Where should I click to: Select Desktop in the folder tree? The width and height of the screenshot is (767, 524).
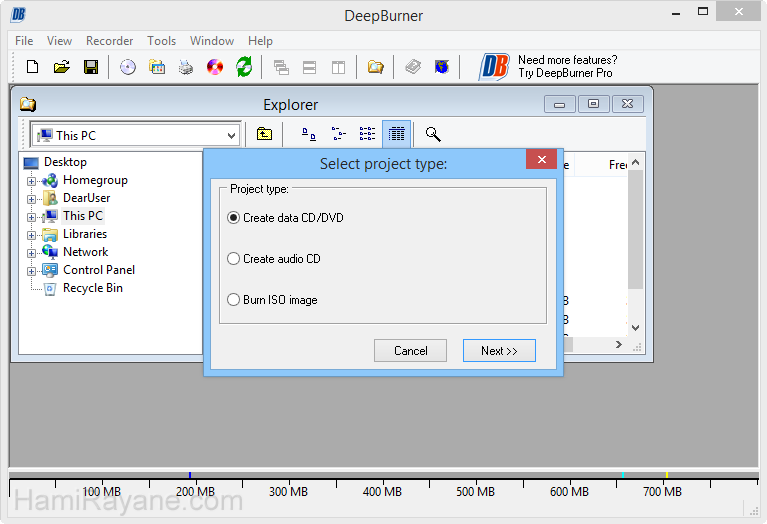click(x=65, y=162)
